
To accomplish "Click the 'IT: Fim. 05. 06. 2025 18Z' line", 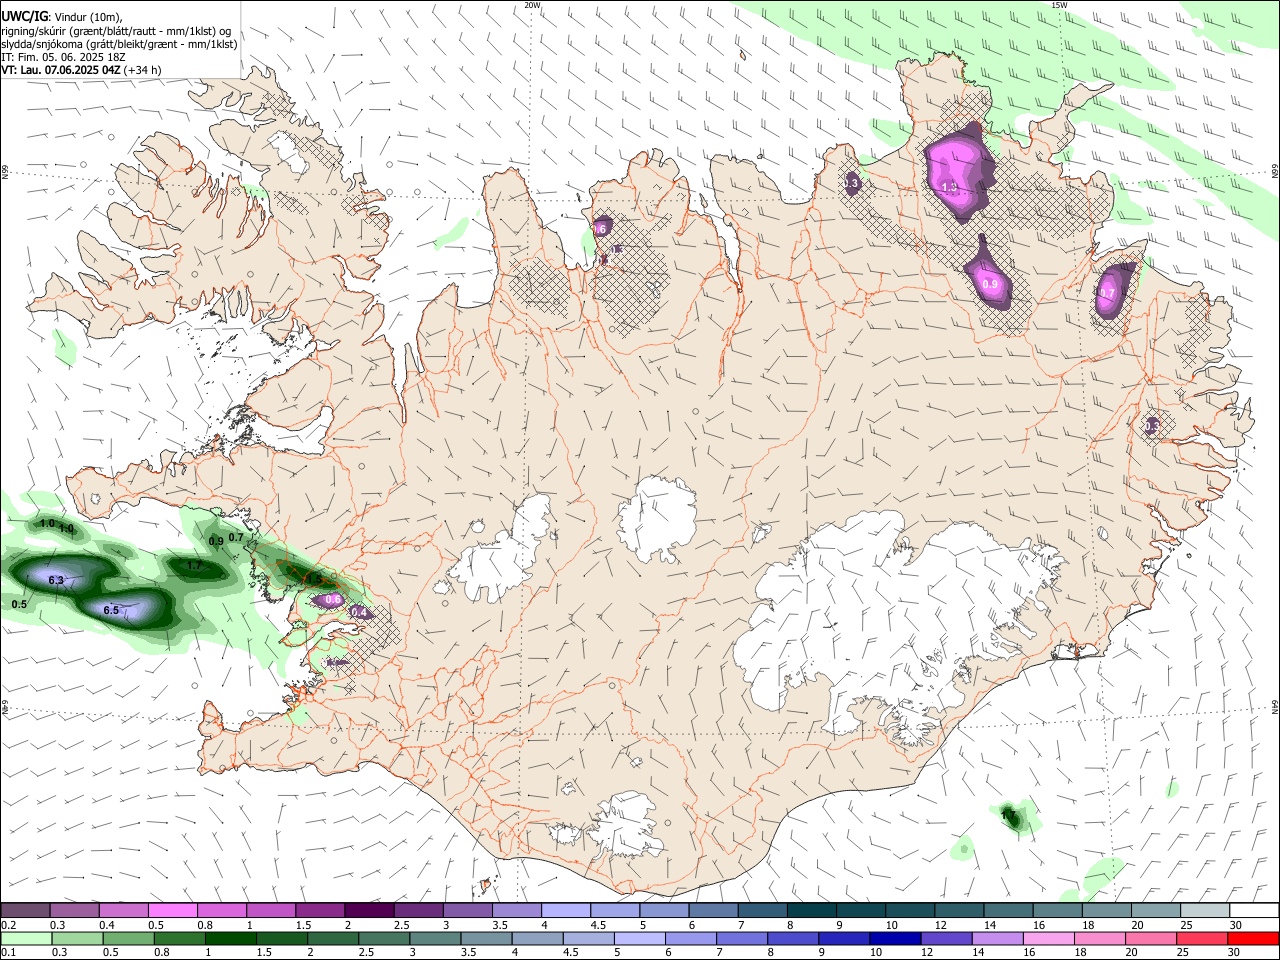I will click(x=63, y=57).
